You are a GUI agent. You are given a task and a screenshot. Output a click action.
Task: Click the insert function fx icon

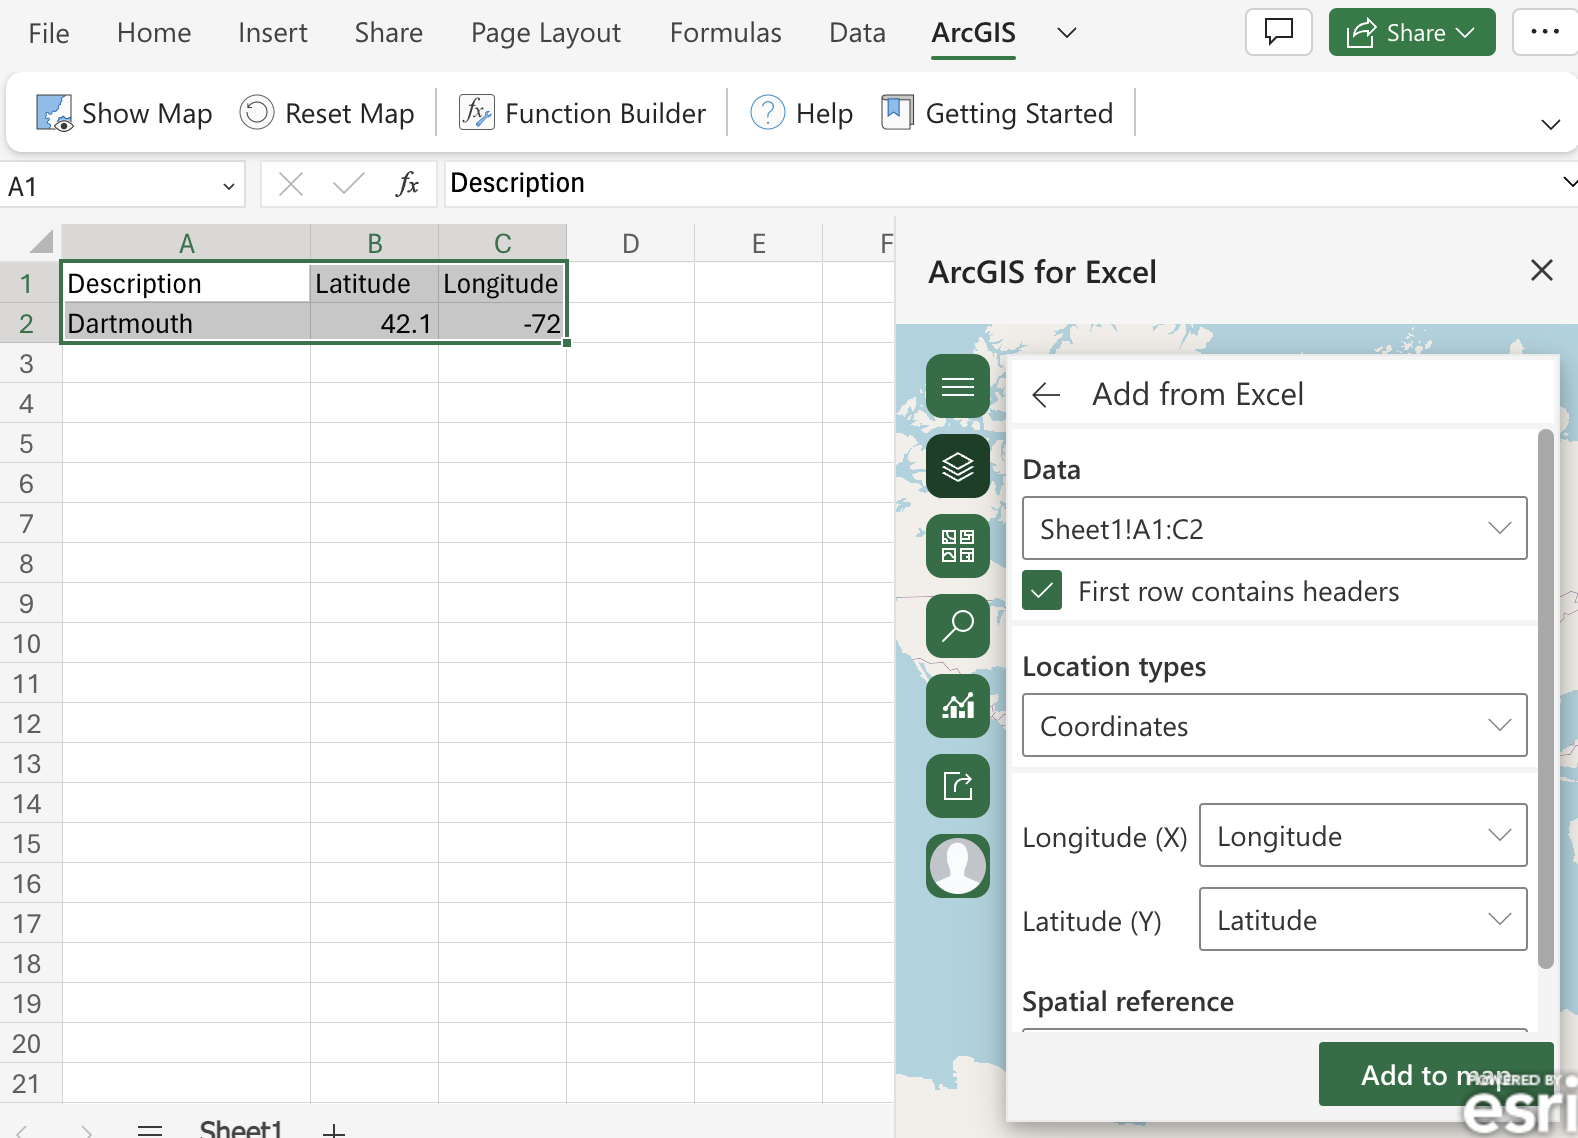coord(407,184)
